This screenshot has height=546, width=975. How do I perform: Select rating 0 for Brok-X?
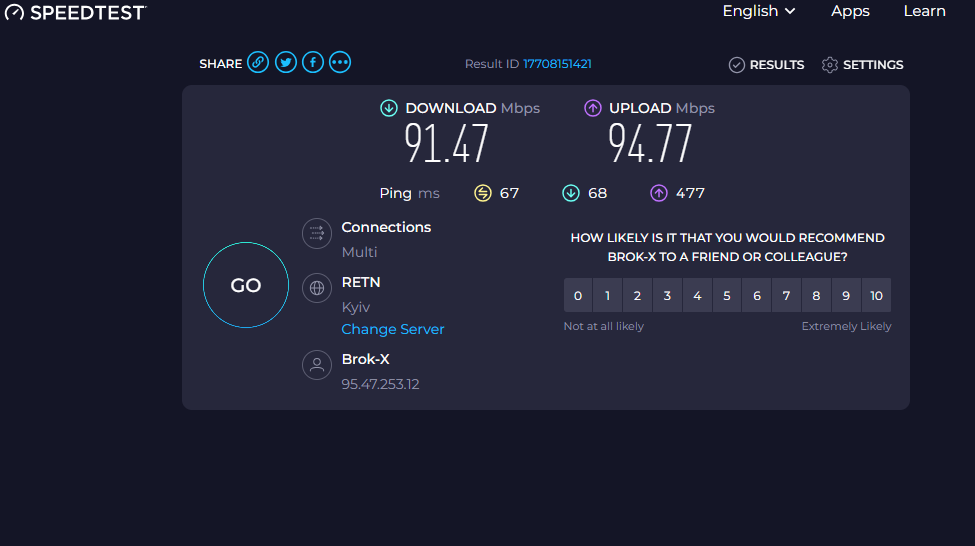[x=578, y=295]
